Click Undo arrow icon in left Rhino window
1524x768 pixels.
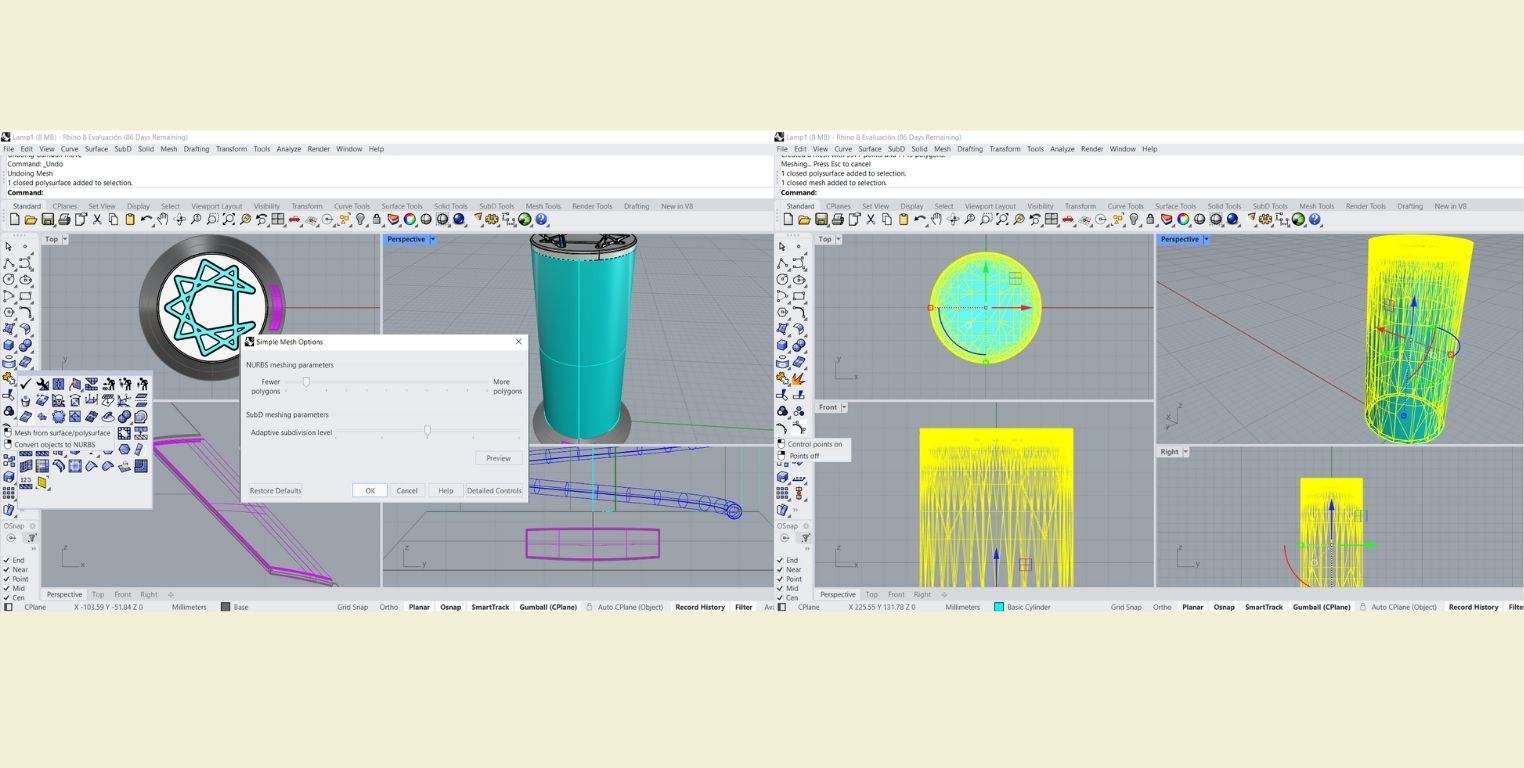tap(147, 219)
